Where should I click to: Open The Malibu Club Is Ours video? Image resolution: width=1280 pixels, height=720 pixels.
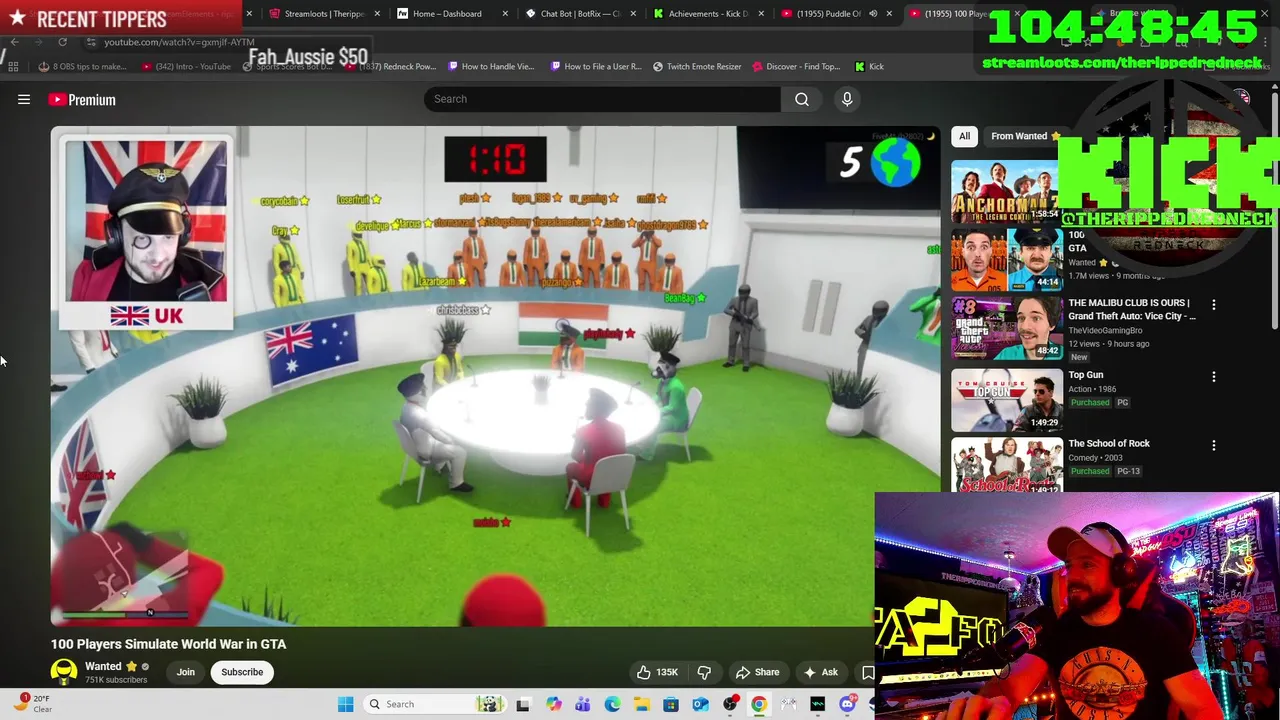(1131, 309)
